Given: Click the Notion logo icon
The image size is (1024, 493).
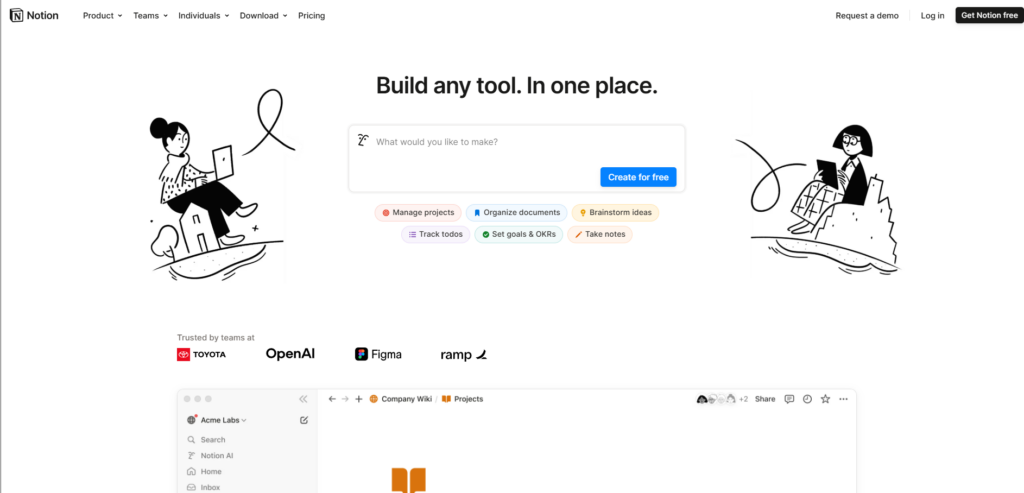Looking at the screenshot, I should [x=16, y=15].
